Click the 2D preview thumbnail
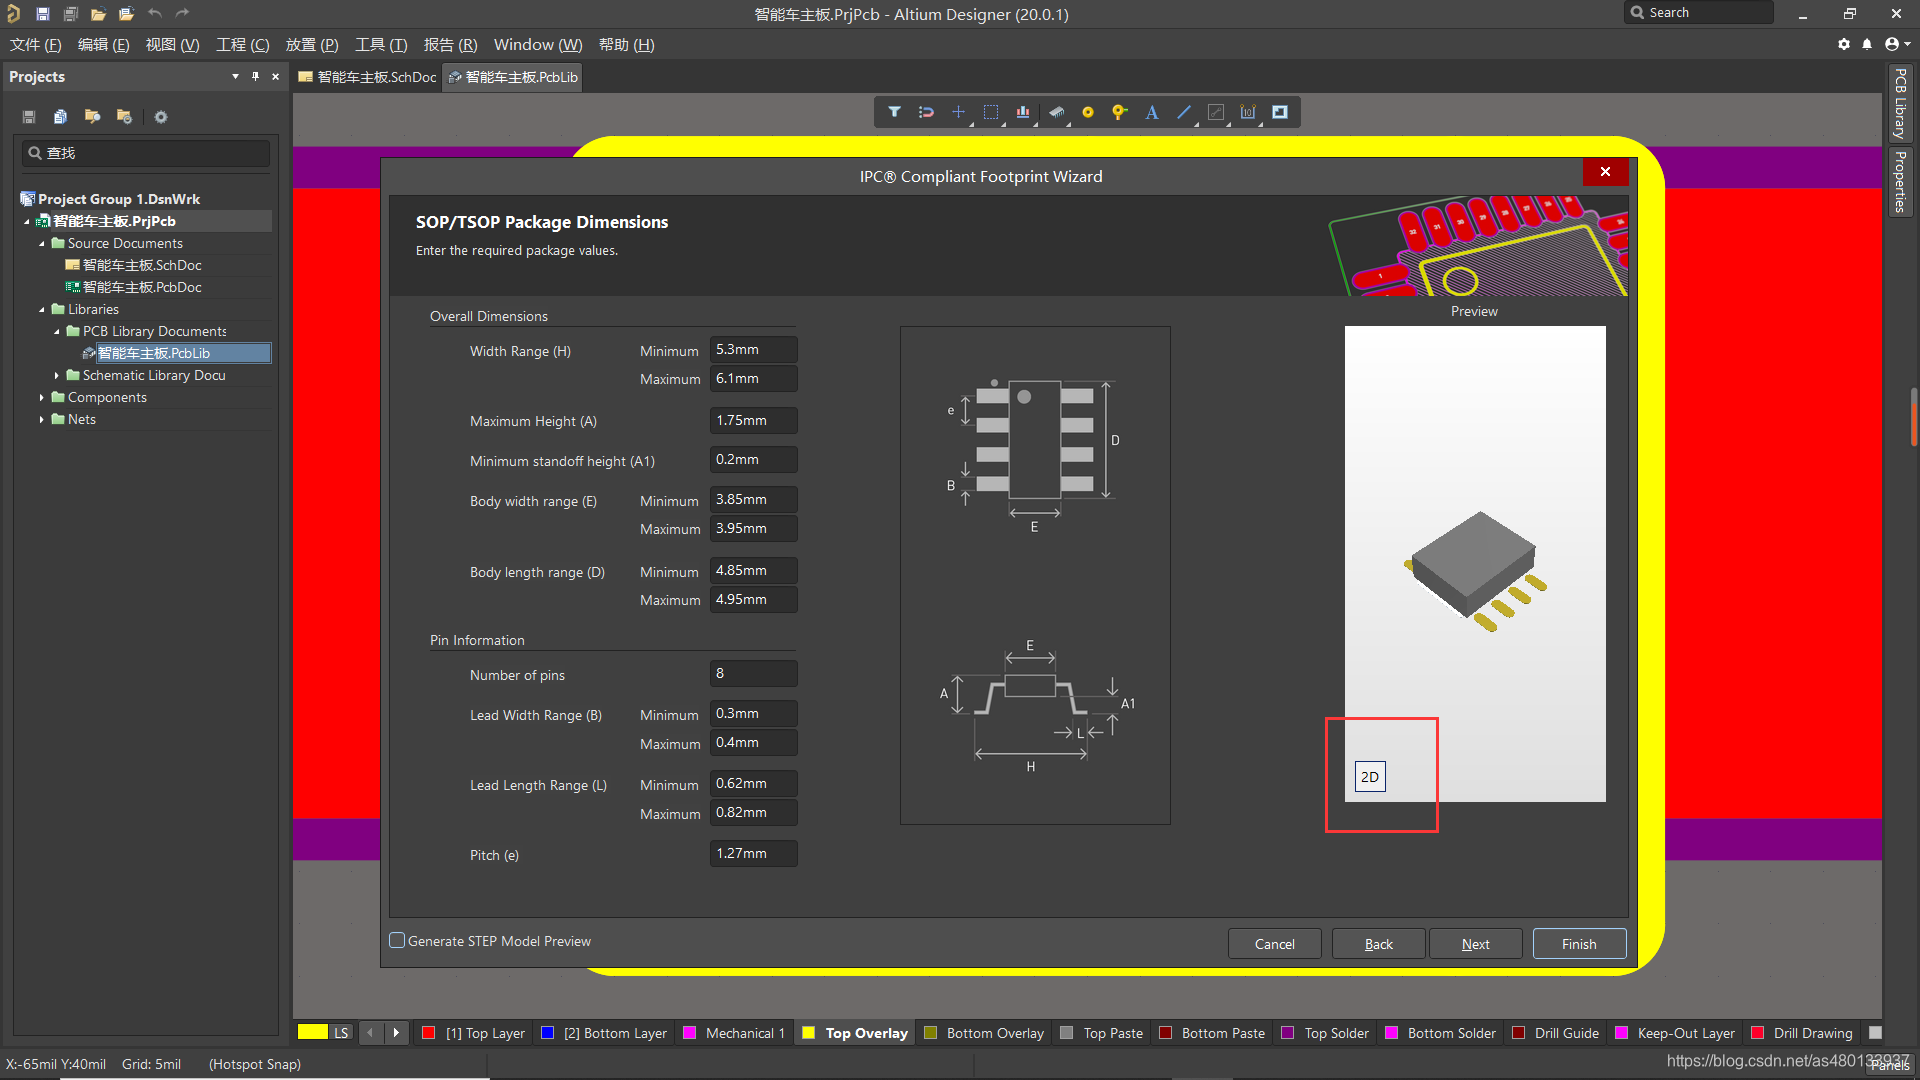1920x1080 pixels. click(x=1371, y=777)
